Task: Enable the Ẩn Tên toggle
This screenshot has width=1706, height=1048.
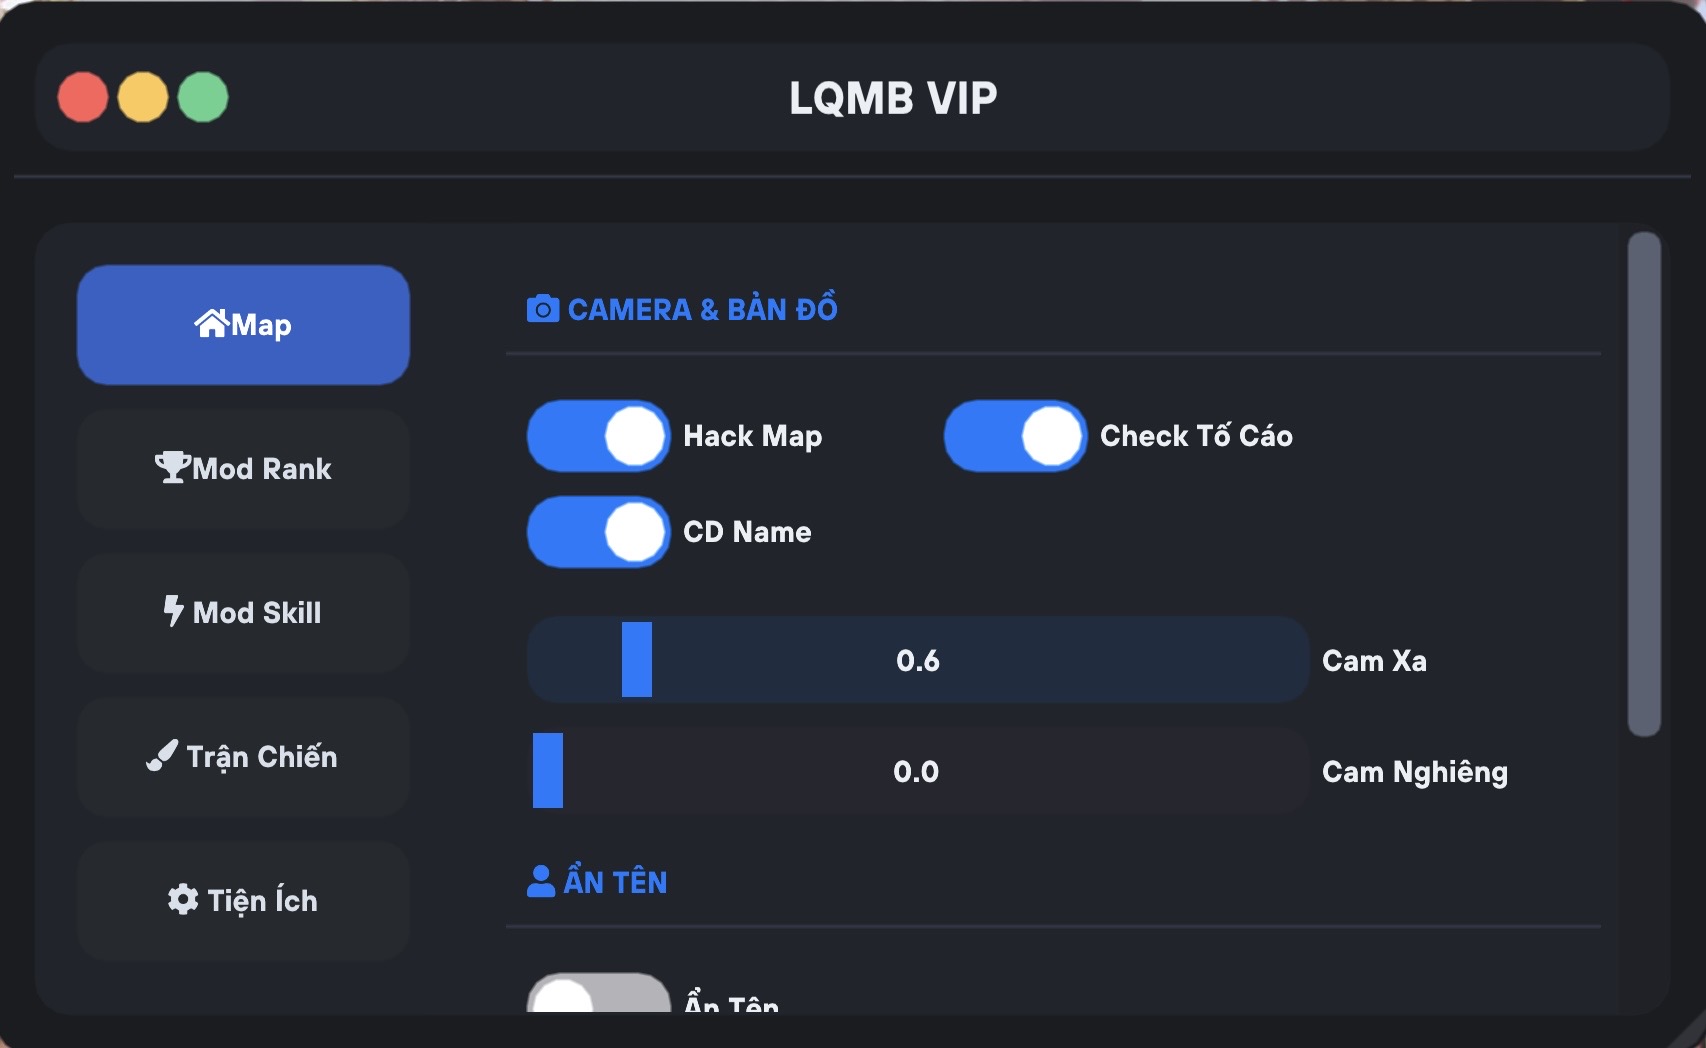Action: click(598, 996)
